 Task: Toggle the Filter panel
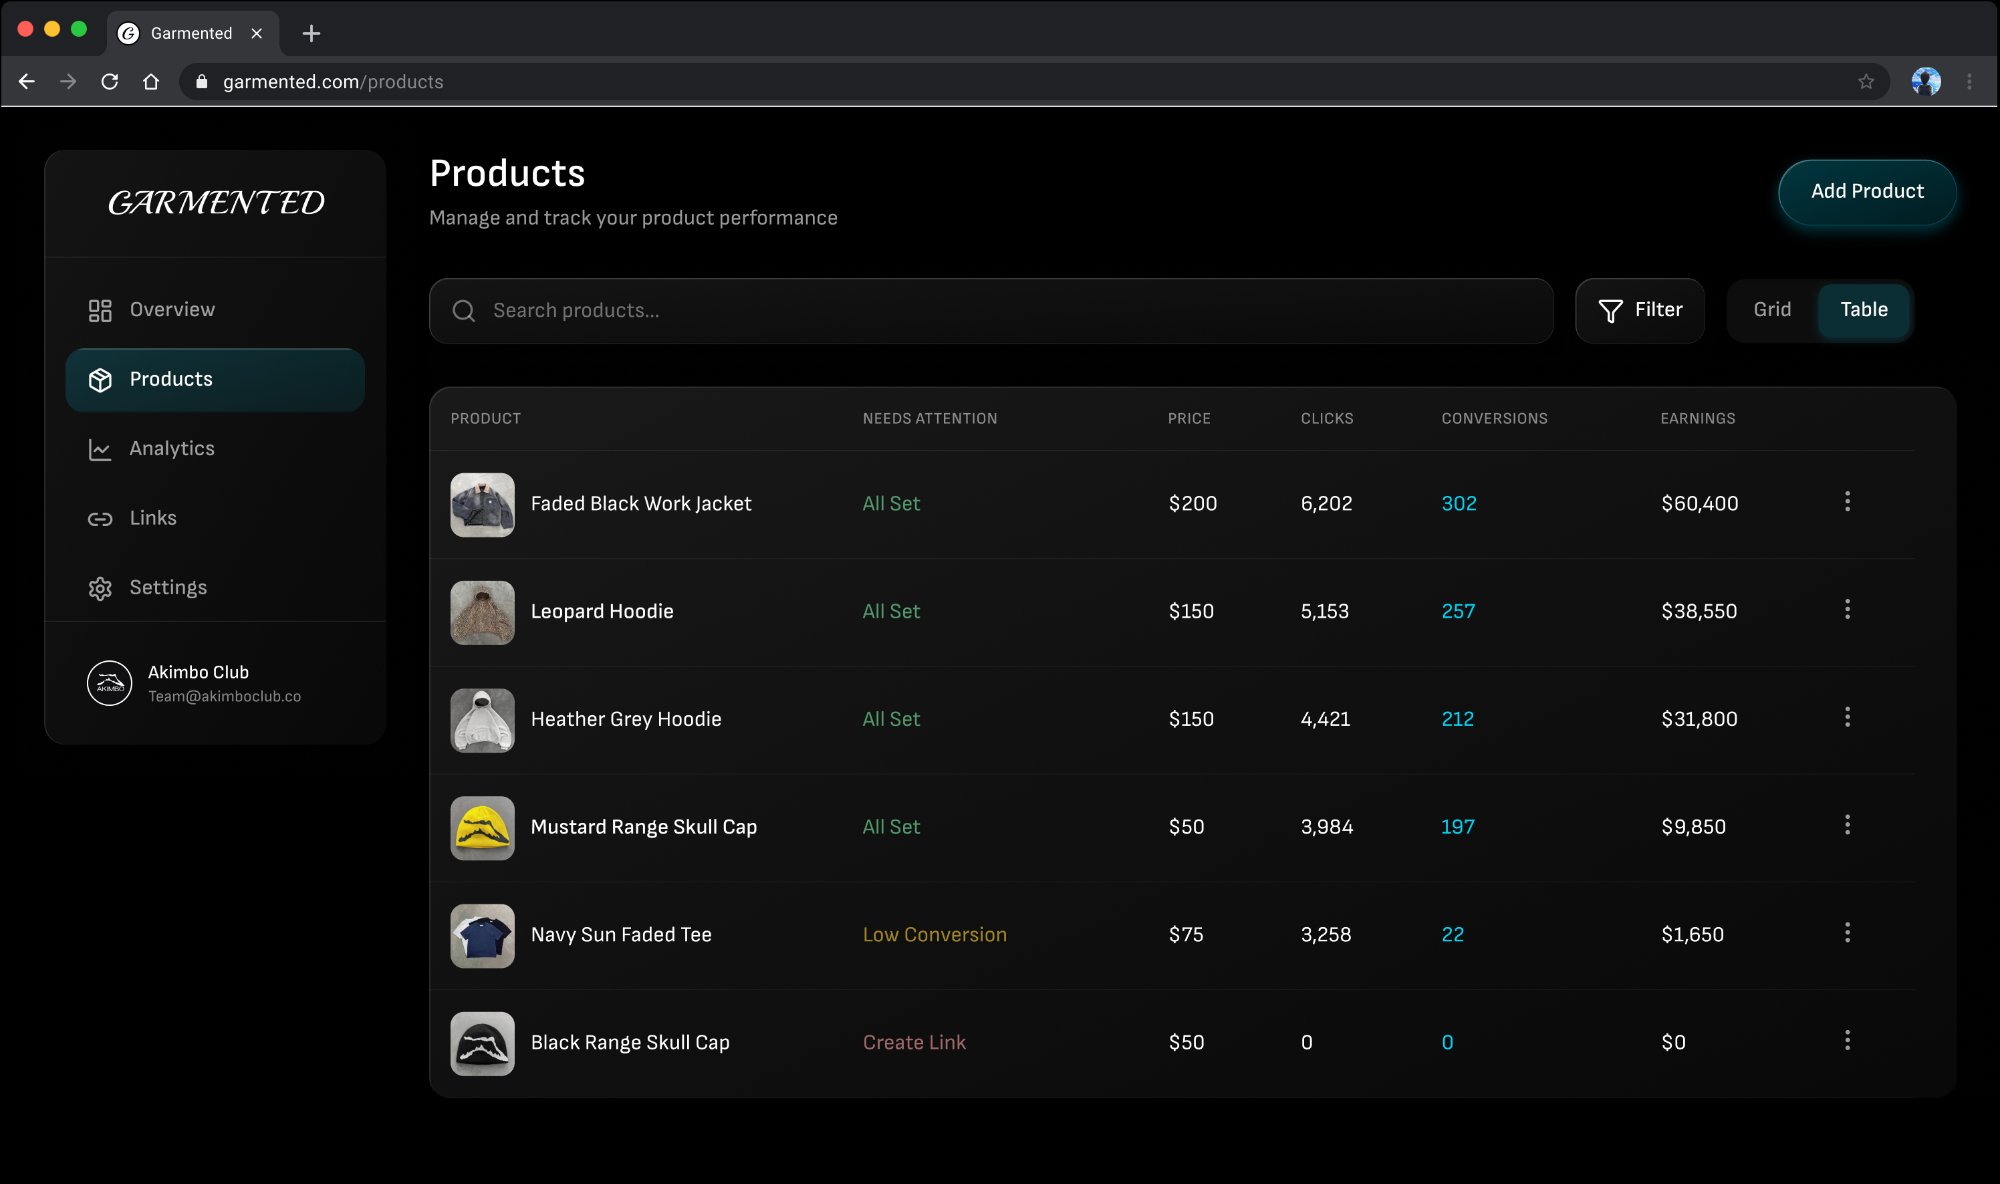tap(1640, 310)
